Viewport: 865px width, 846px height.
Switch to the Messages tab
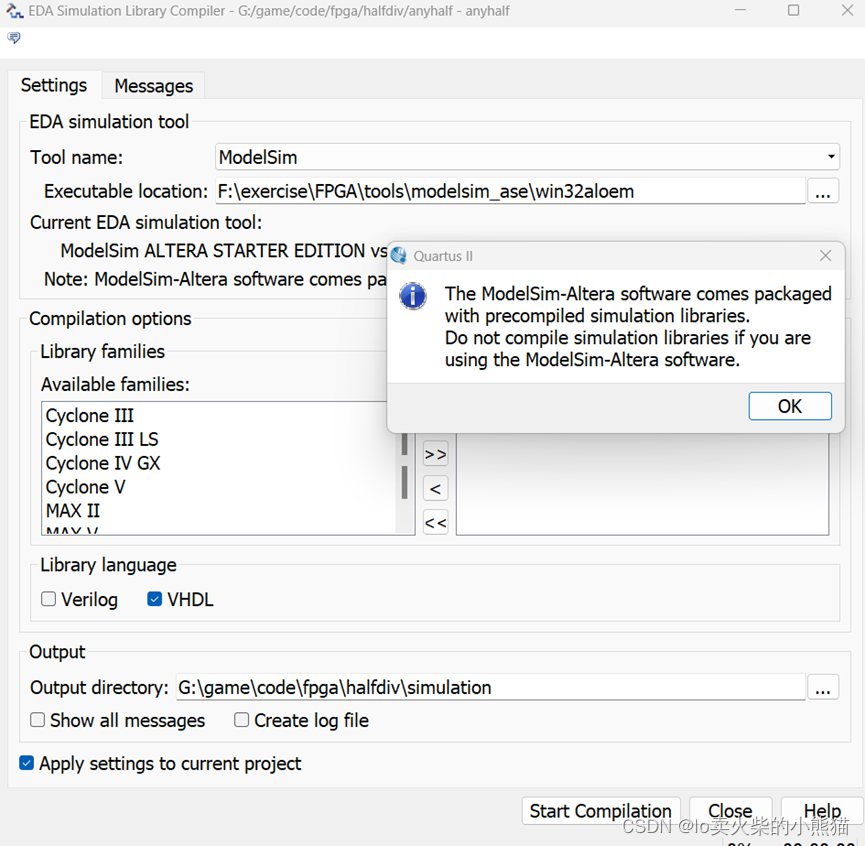tap(153, 86)
